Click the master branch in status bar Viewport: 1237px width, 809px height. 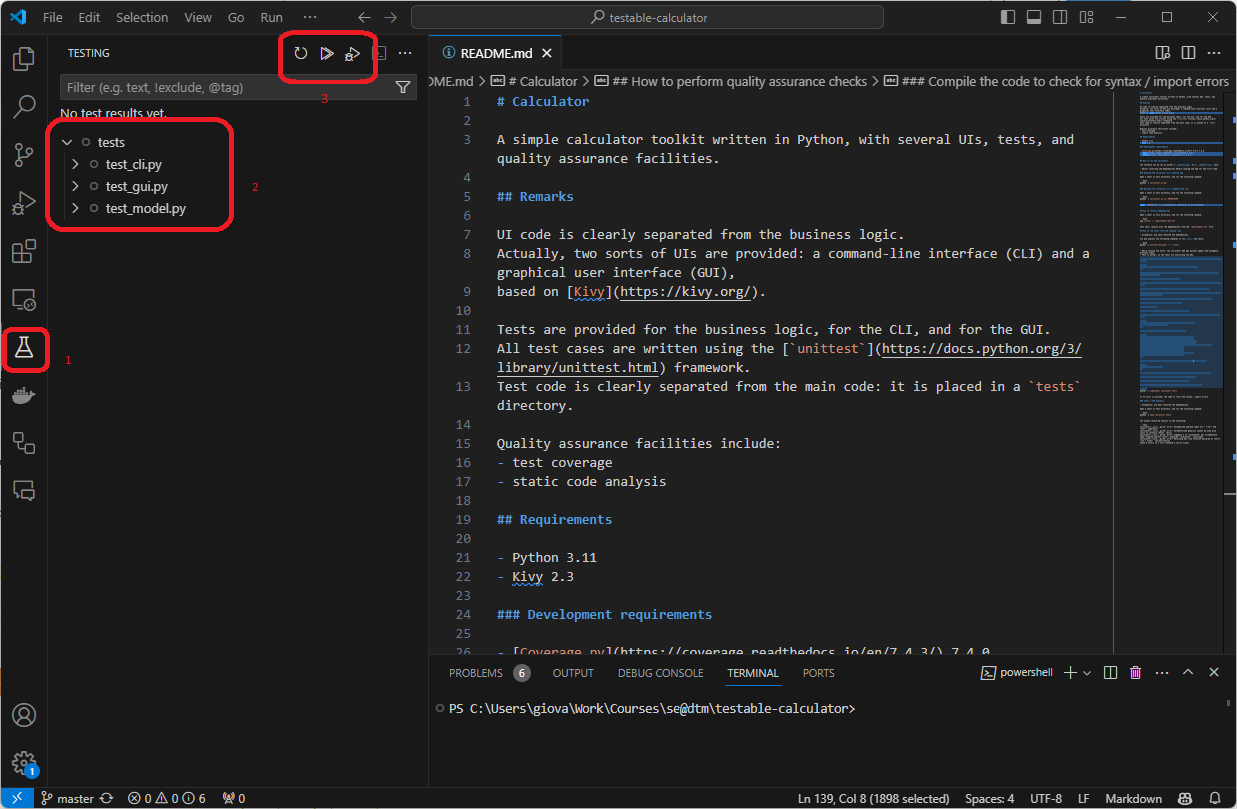point(67,798)
